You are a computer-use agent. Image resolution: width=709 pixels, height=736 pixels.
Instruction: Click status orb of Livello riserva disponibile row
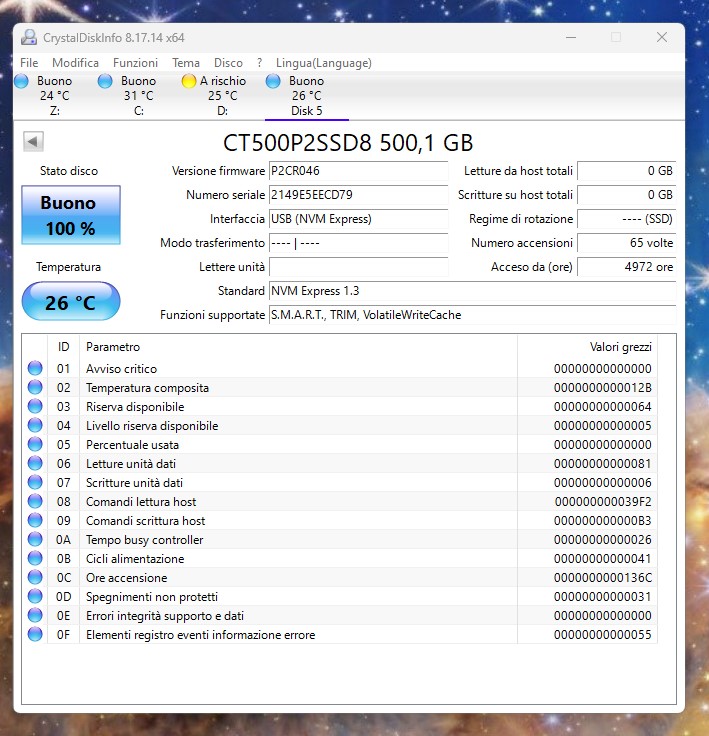pos(35,425)
